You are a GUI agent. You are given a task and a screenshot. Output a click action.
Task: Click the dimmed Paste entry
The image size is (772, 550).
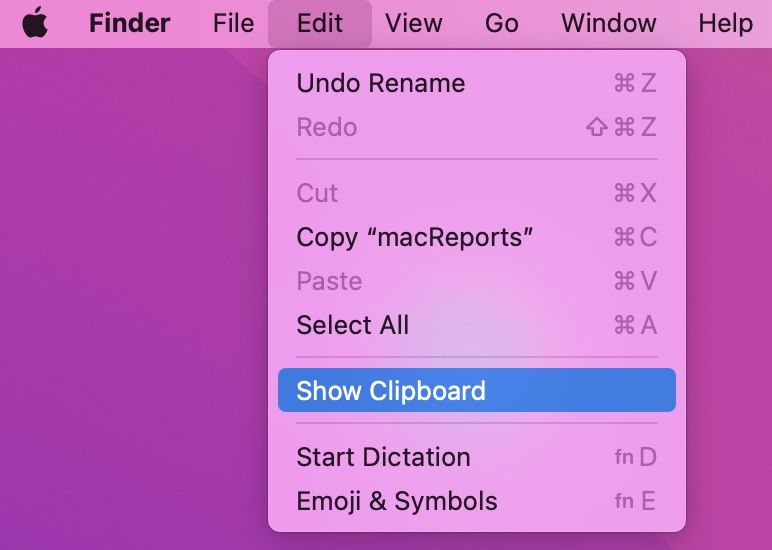(329, 281)
